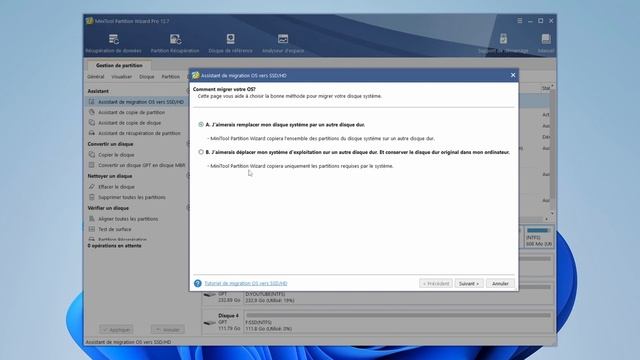Click the Précédent button in the wizard
The width and height of the screenshot is (640, 360).
[x=436, y=283]
